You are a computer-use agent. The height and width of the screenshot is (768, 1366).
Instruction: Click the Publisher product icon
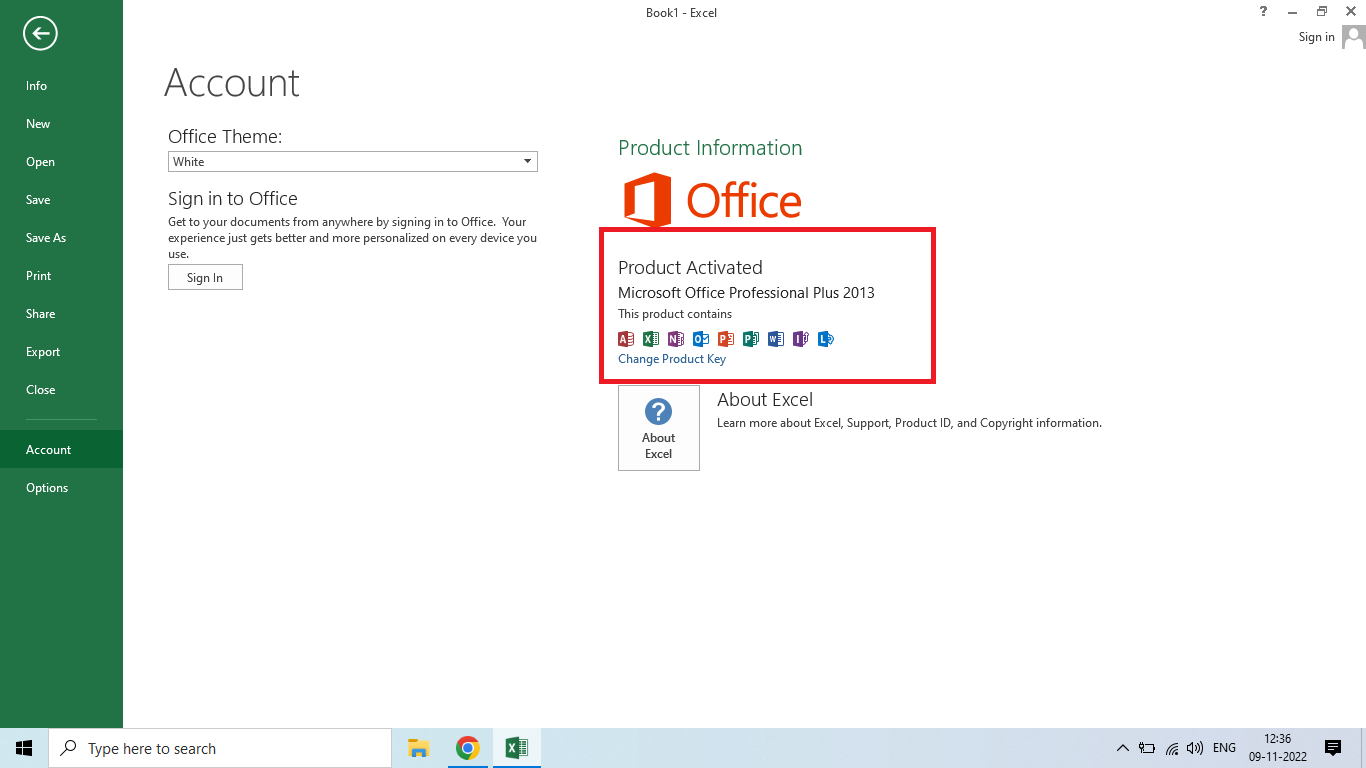click(x=751, y=339)
